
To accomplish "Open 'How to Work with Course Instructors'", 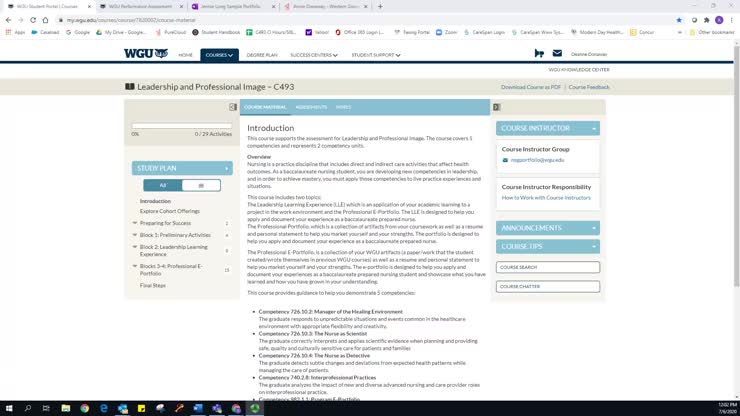I will 546,198.
